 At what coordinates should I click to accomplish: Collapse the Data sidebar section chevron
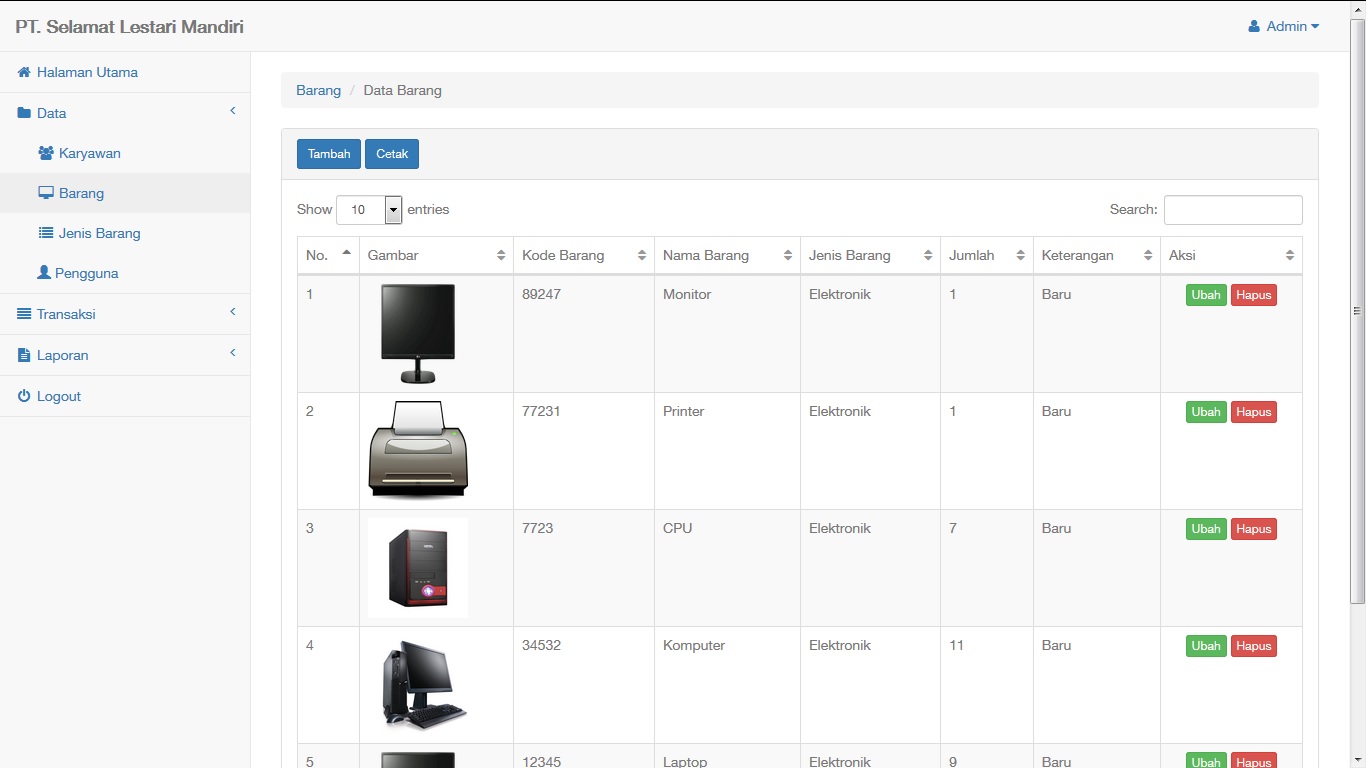point(232,111)
